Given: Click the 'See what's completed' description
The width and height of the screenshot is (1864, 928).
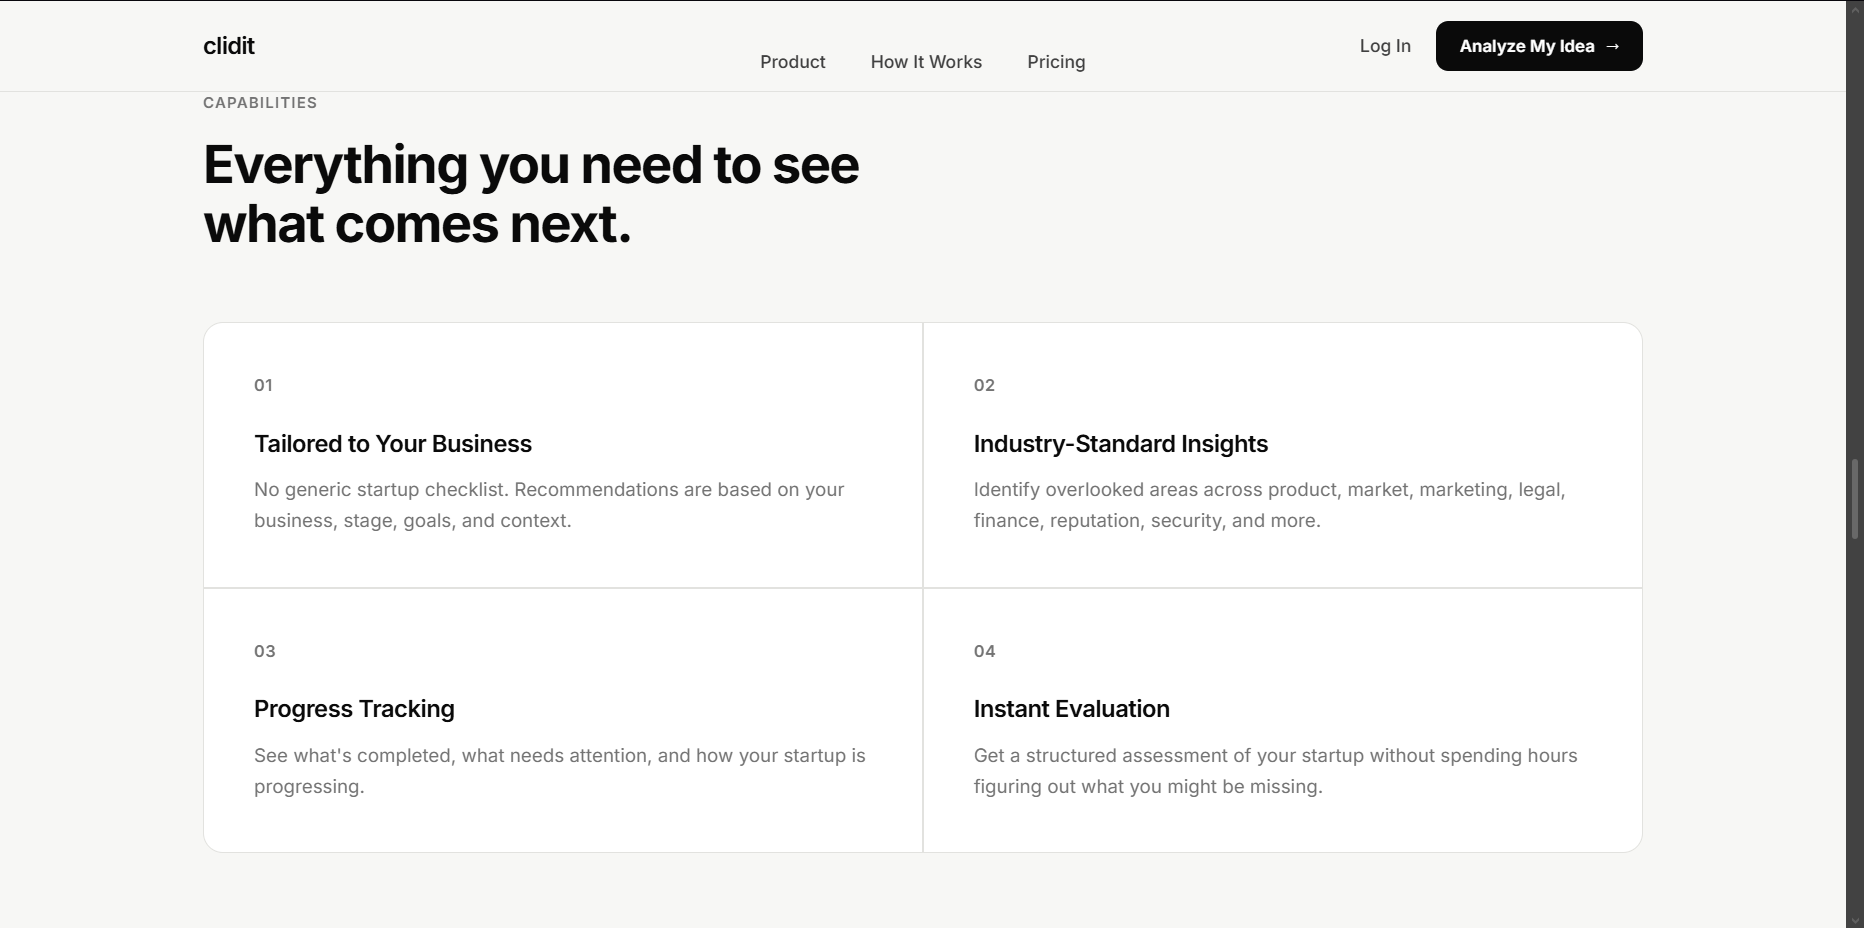Looking at the screenshot, I should [560, 771].
